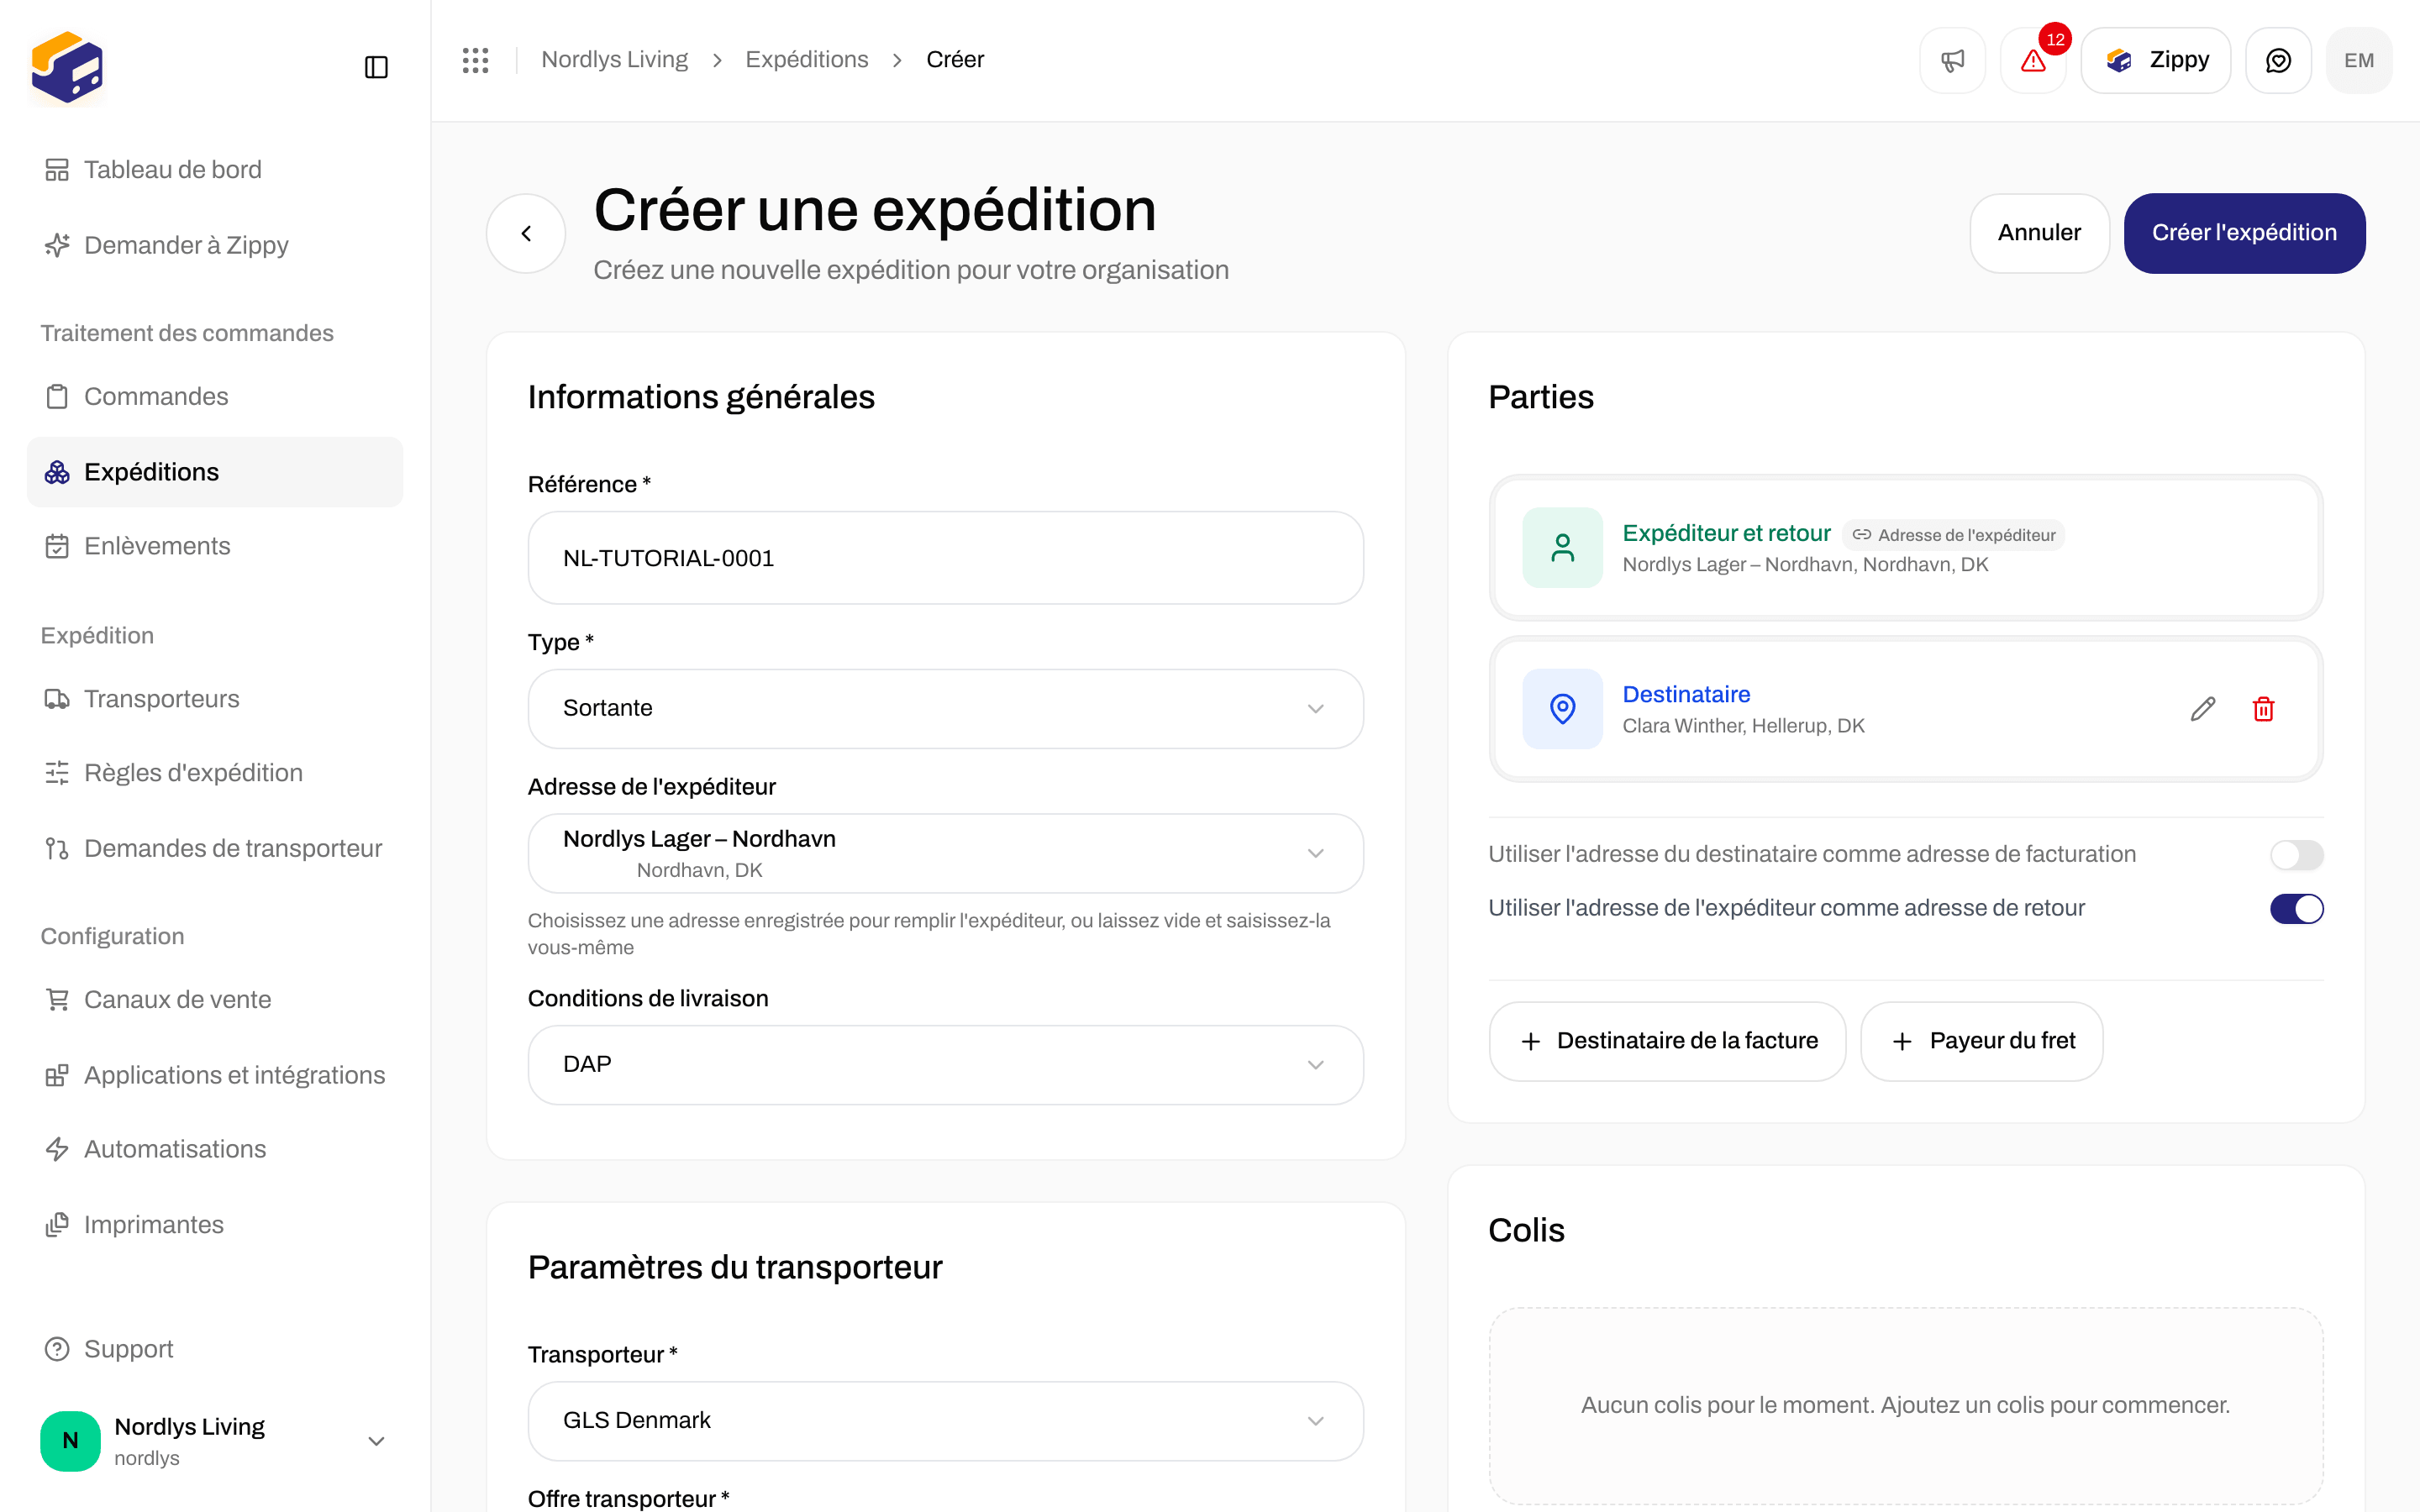Toggle recipient address as billing address

pyautogui.click(x=2296, y=855)
